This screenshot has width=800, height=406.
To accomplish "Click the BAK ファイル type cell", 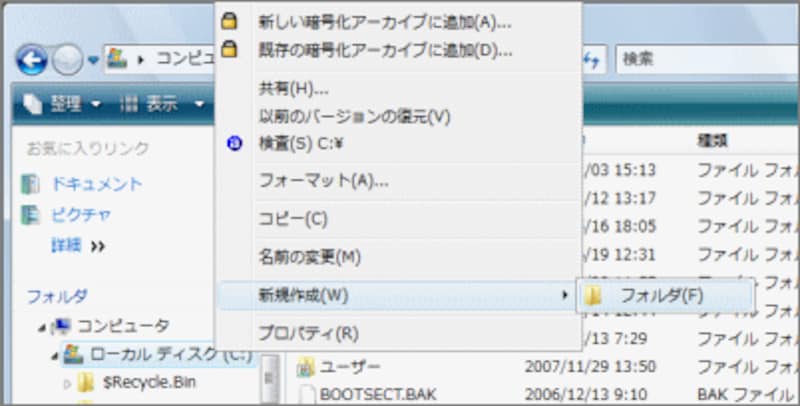I will 745,394.
